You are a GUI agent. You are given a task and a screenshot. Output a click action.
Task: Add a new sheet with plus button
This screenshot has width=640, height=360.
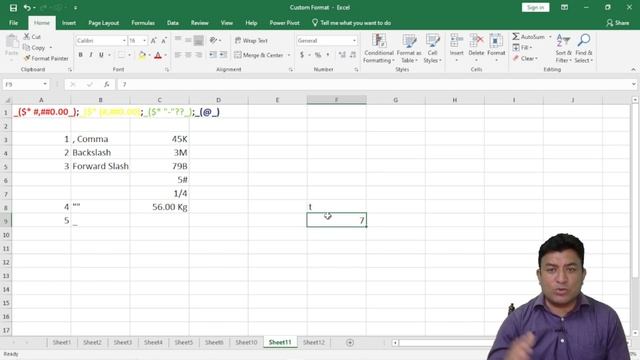350,343
